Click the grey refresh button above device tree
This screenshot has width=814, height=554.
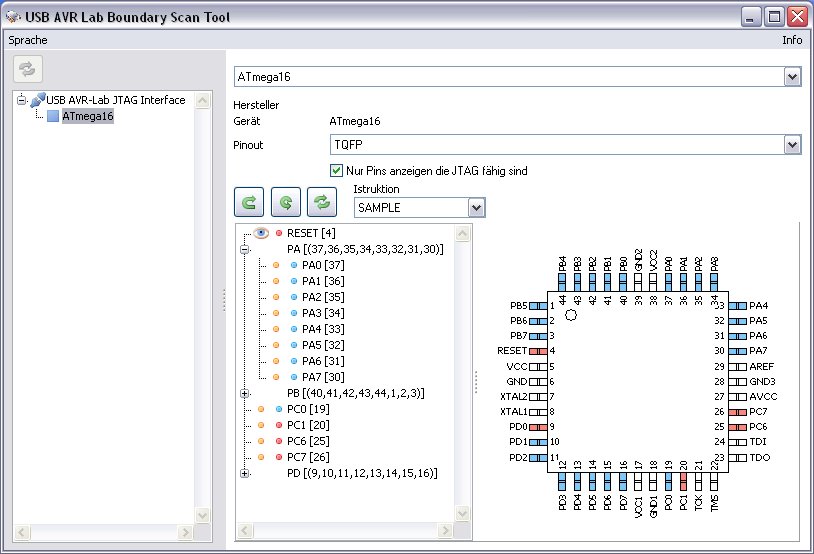tap(28, 69)
